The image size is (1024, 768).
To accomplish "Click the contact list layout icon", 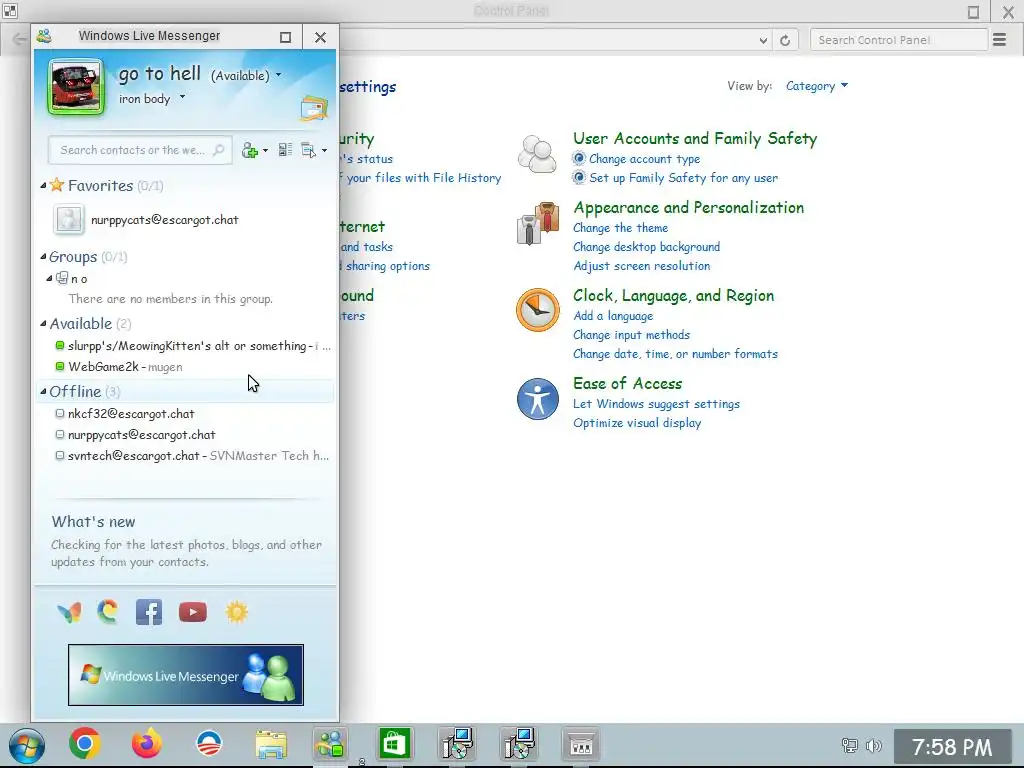I will tap(285, 150).
